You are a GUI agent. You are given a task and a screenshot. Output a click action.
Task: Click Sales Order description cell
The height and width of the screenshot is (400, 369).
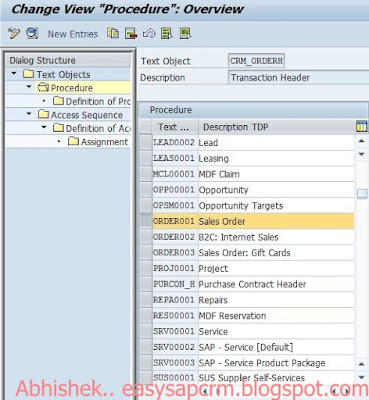(x=276, y=221)
